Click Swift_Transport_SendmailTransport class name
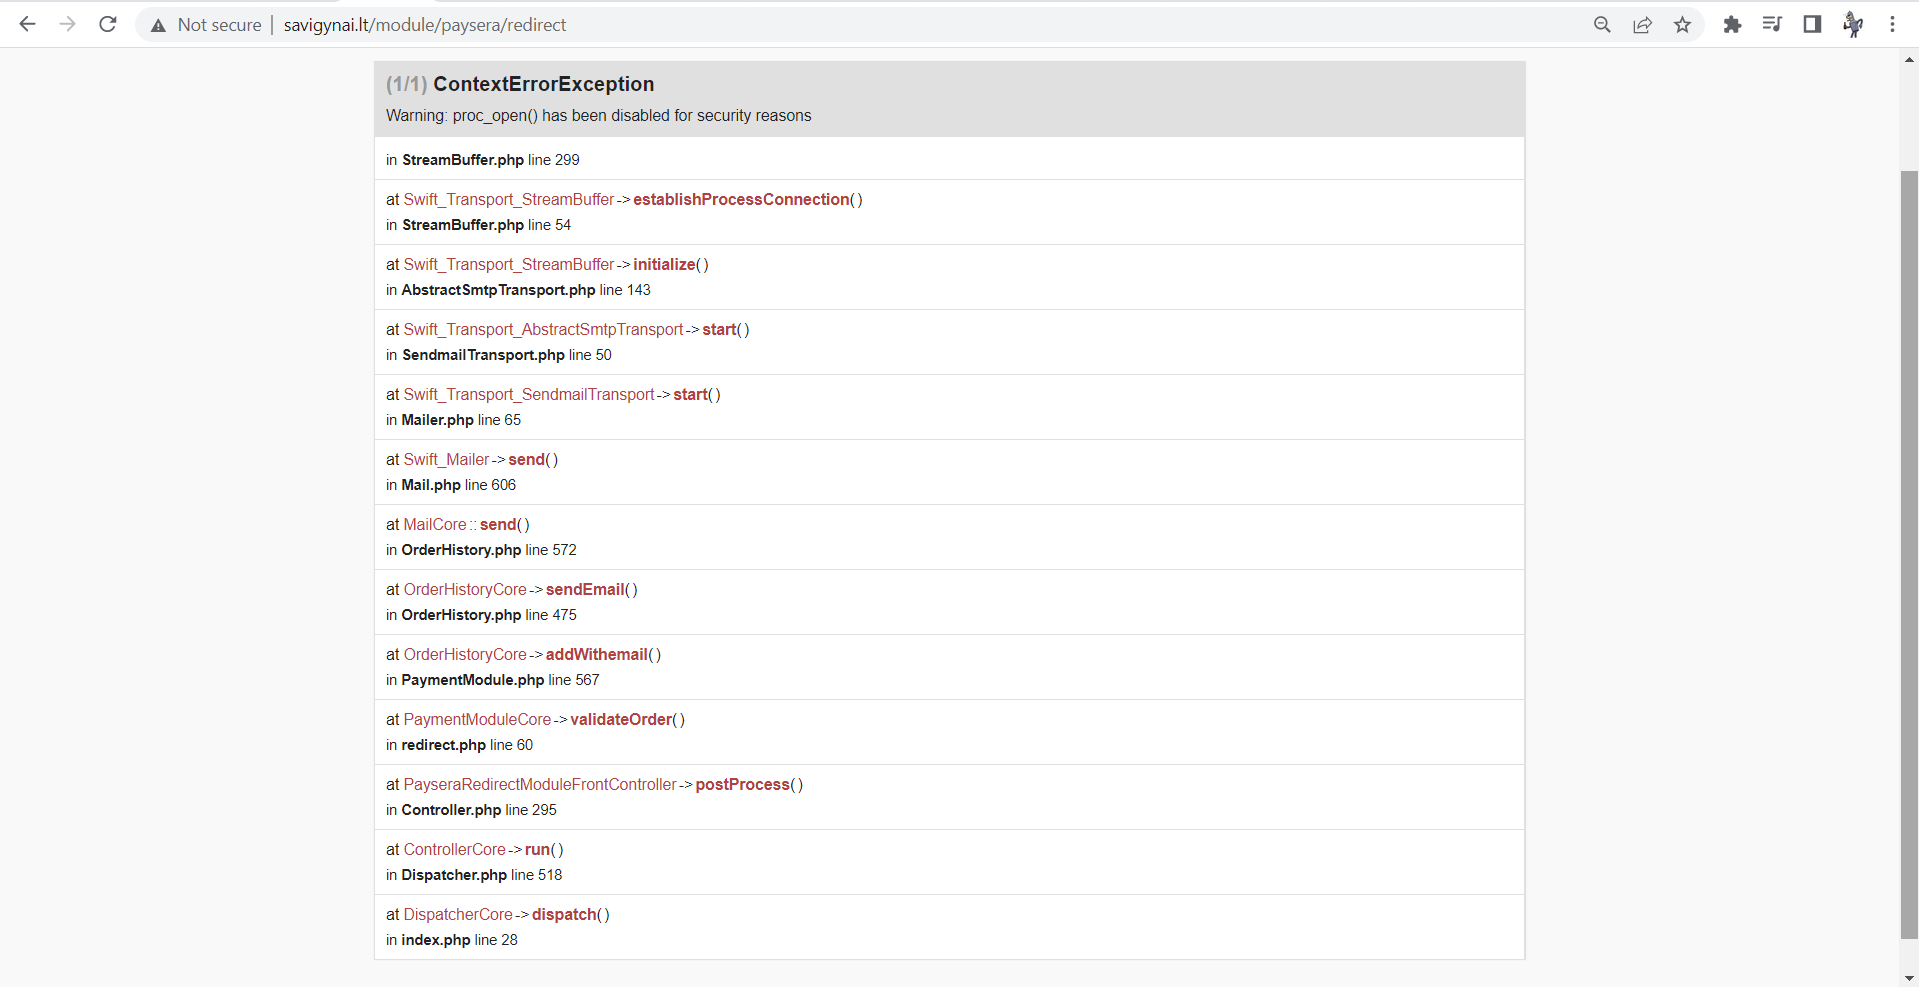 point(529,395)
